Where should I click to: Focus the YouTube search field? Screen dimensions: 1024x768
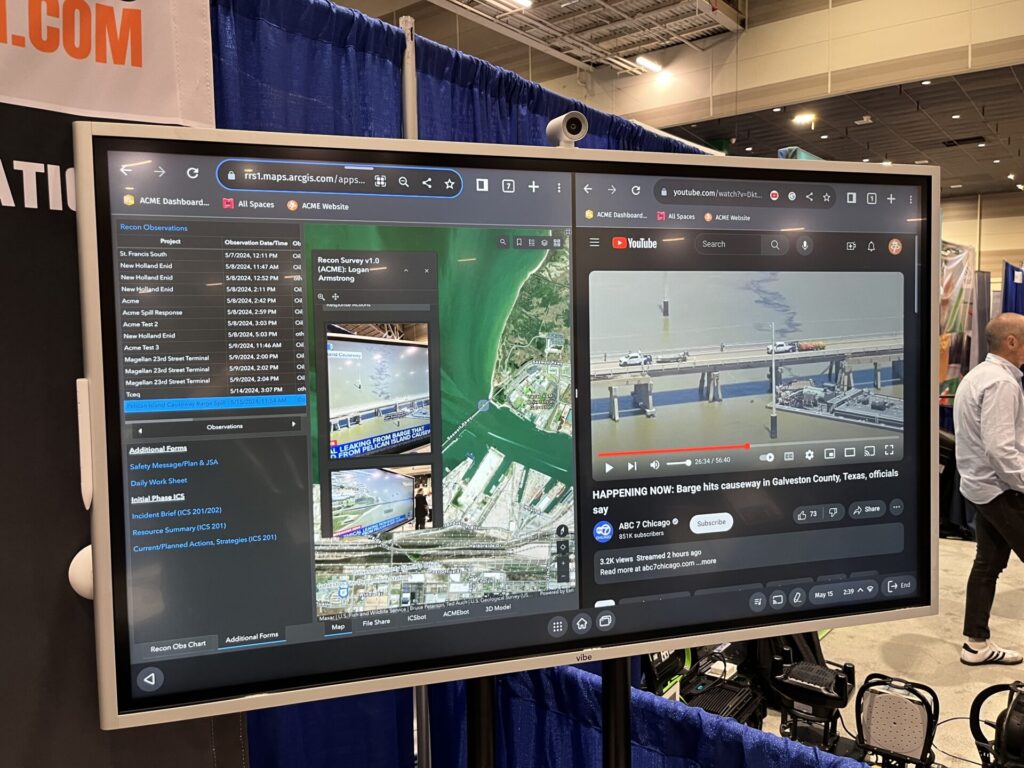(x=728, y=244)
